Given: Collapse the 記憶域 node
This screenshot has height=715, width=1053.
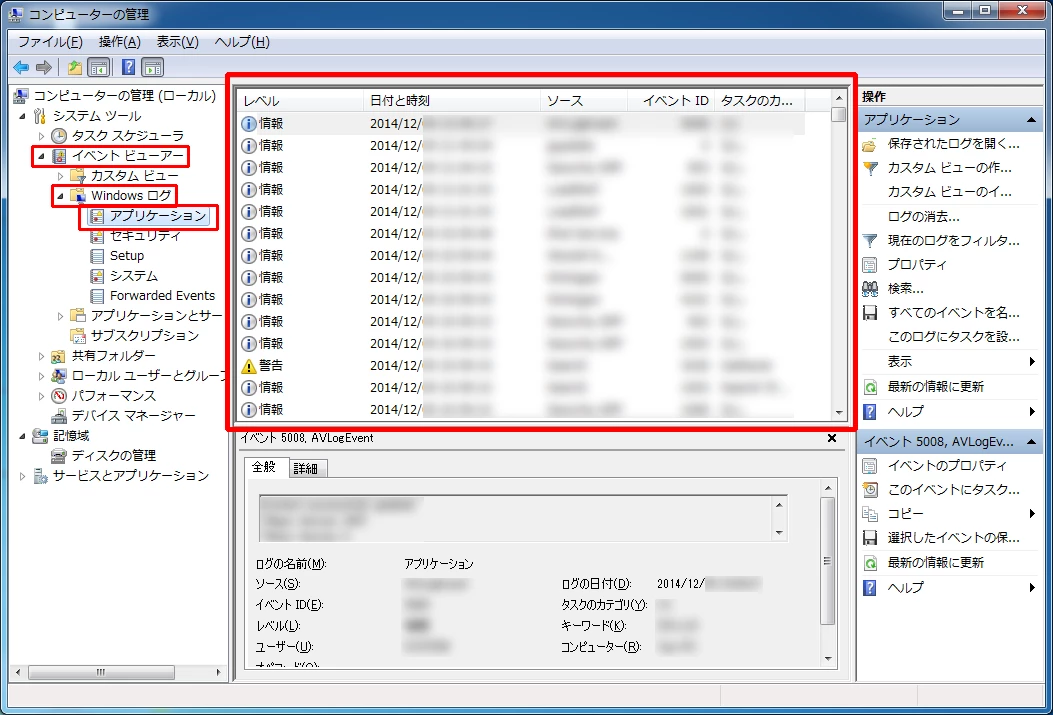Looking at the screenshot, I should point(22,436).
